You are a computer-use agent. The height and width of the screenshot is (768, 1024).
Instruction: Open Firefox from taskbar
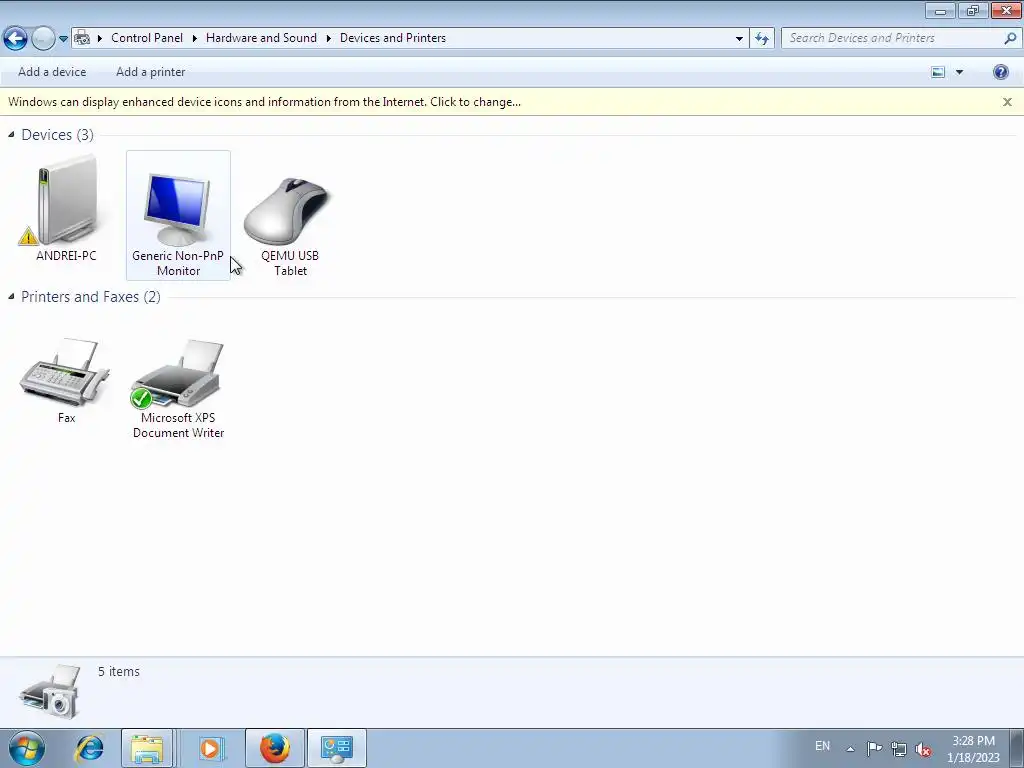point(274,748)
